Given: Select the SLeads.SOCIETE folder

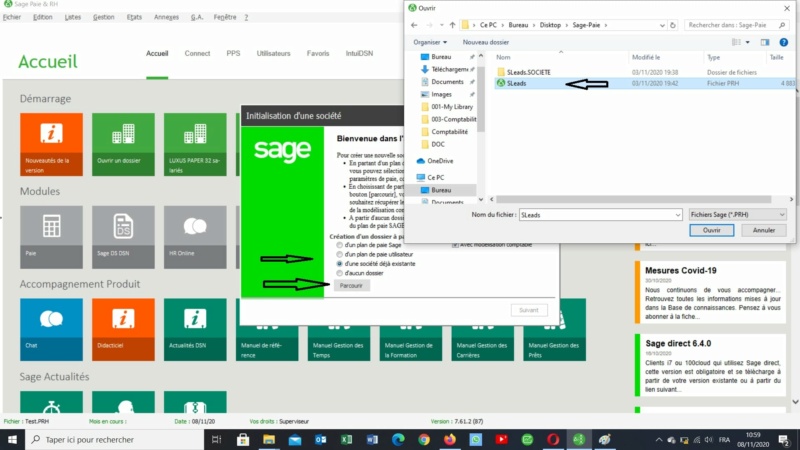Looking at the screenshot, I should coord(529,72).
